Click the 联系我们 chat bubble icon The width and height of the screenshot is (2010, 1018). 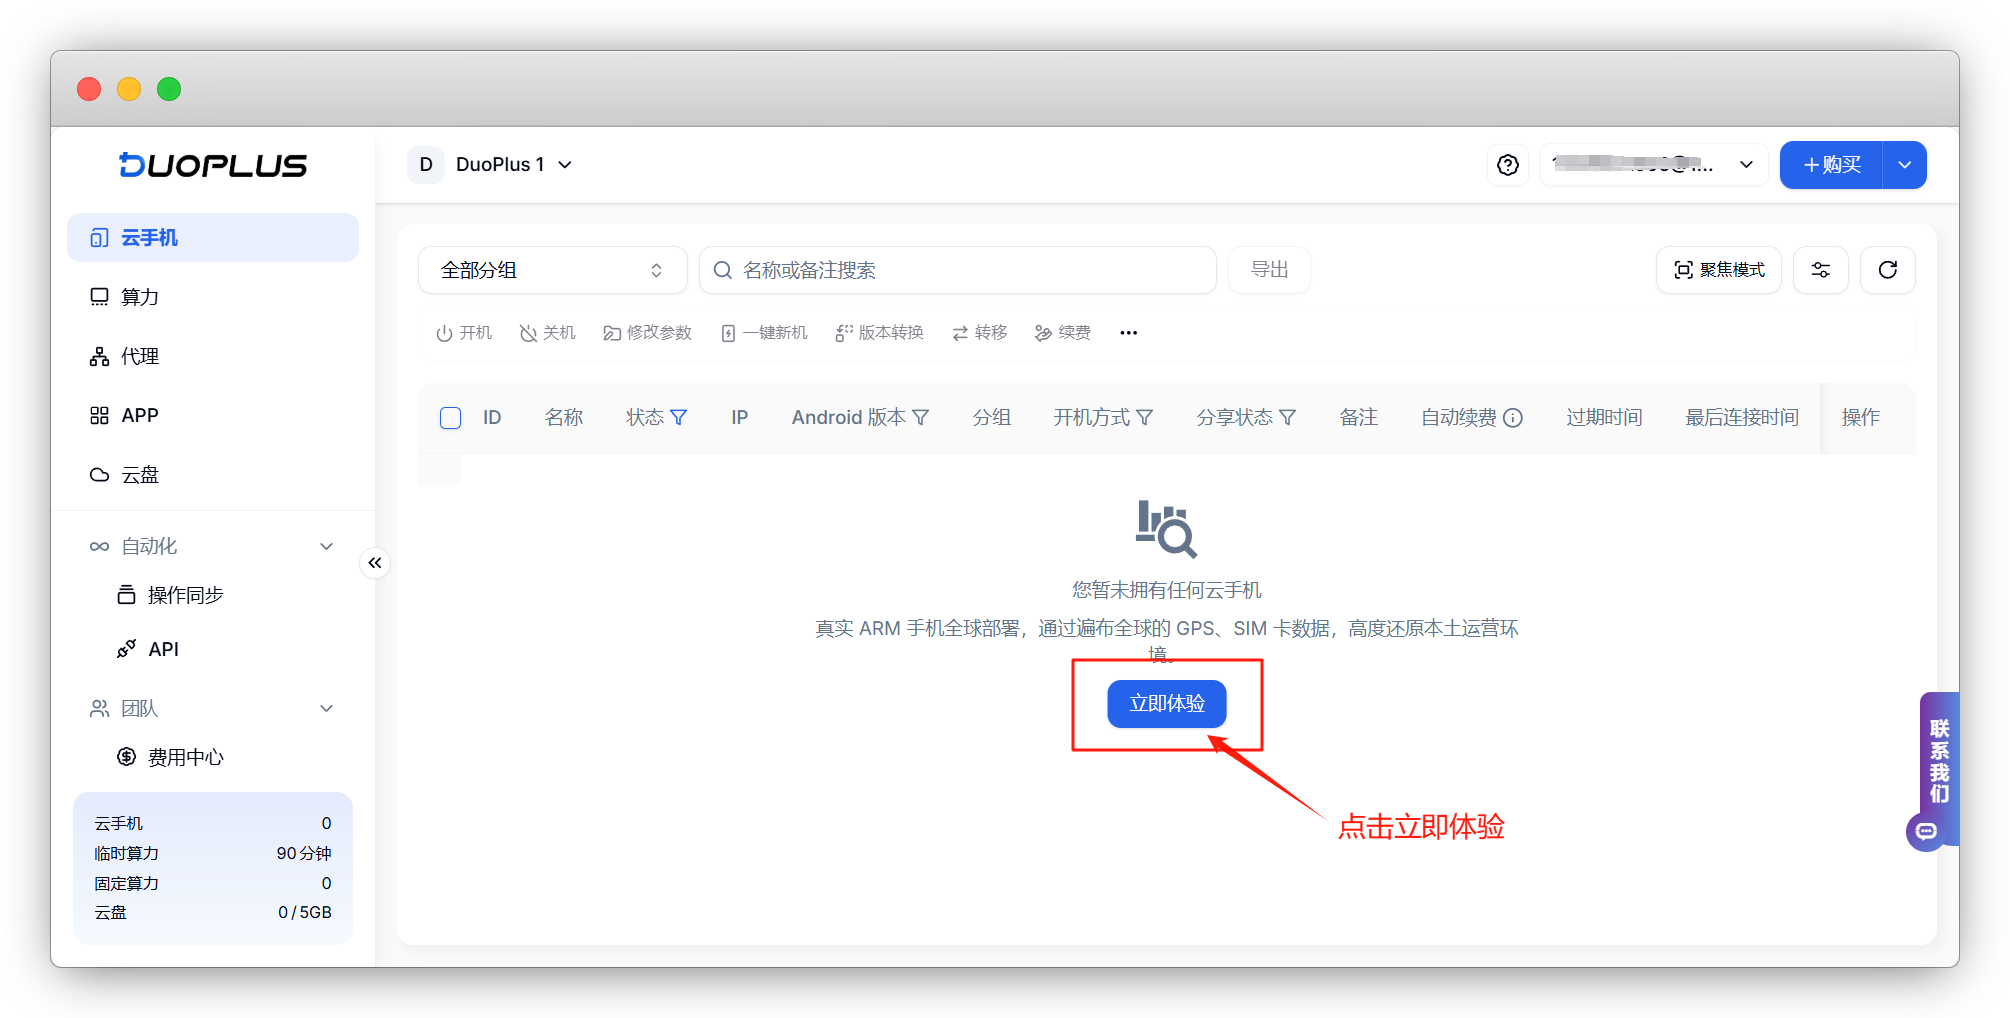tap(1927, 831)
